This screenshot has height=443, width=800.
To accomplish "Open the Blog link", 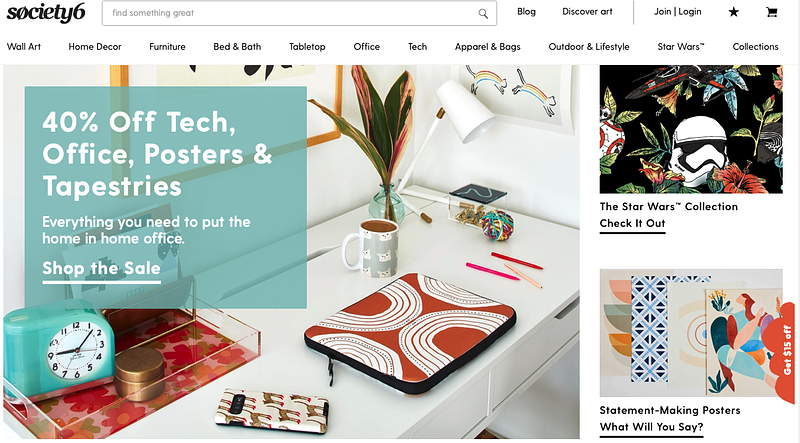I will pyautogui.click(x=526, y=12).
